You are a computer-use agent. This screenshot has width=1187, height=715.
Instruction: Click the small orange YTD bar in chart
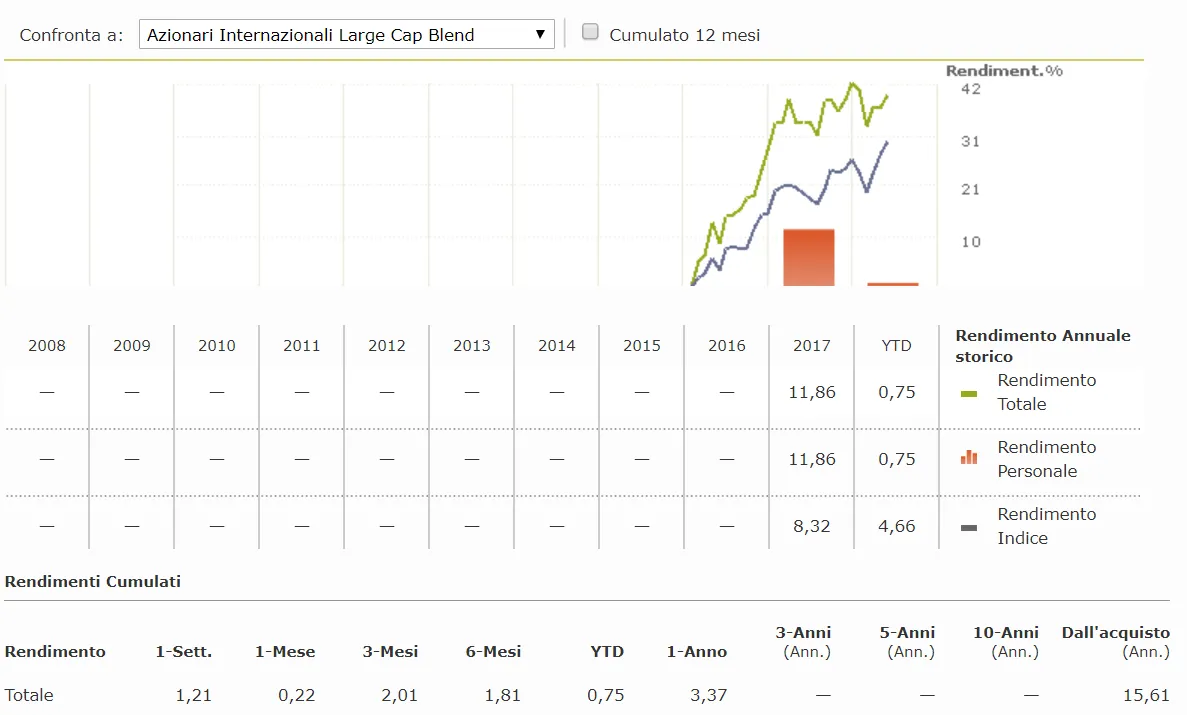click(x=892, y=284)
